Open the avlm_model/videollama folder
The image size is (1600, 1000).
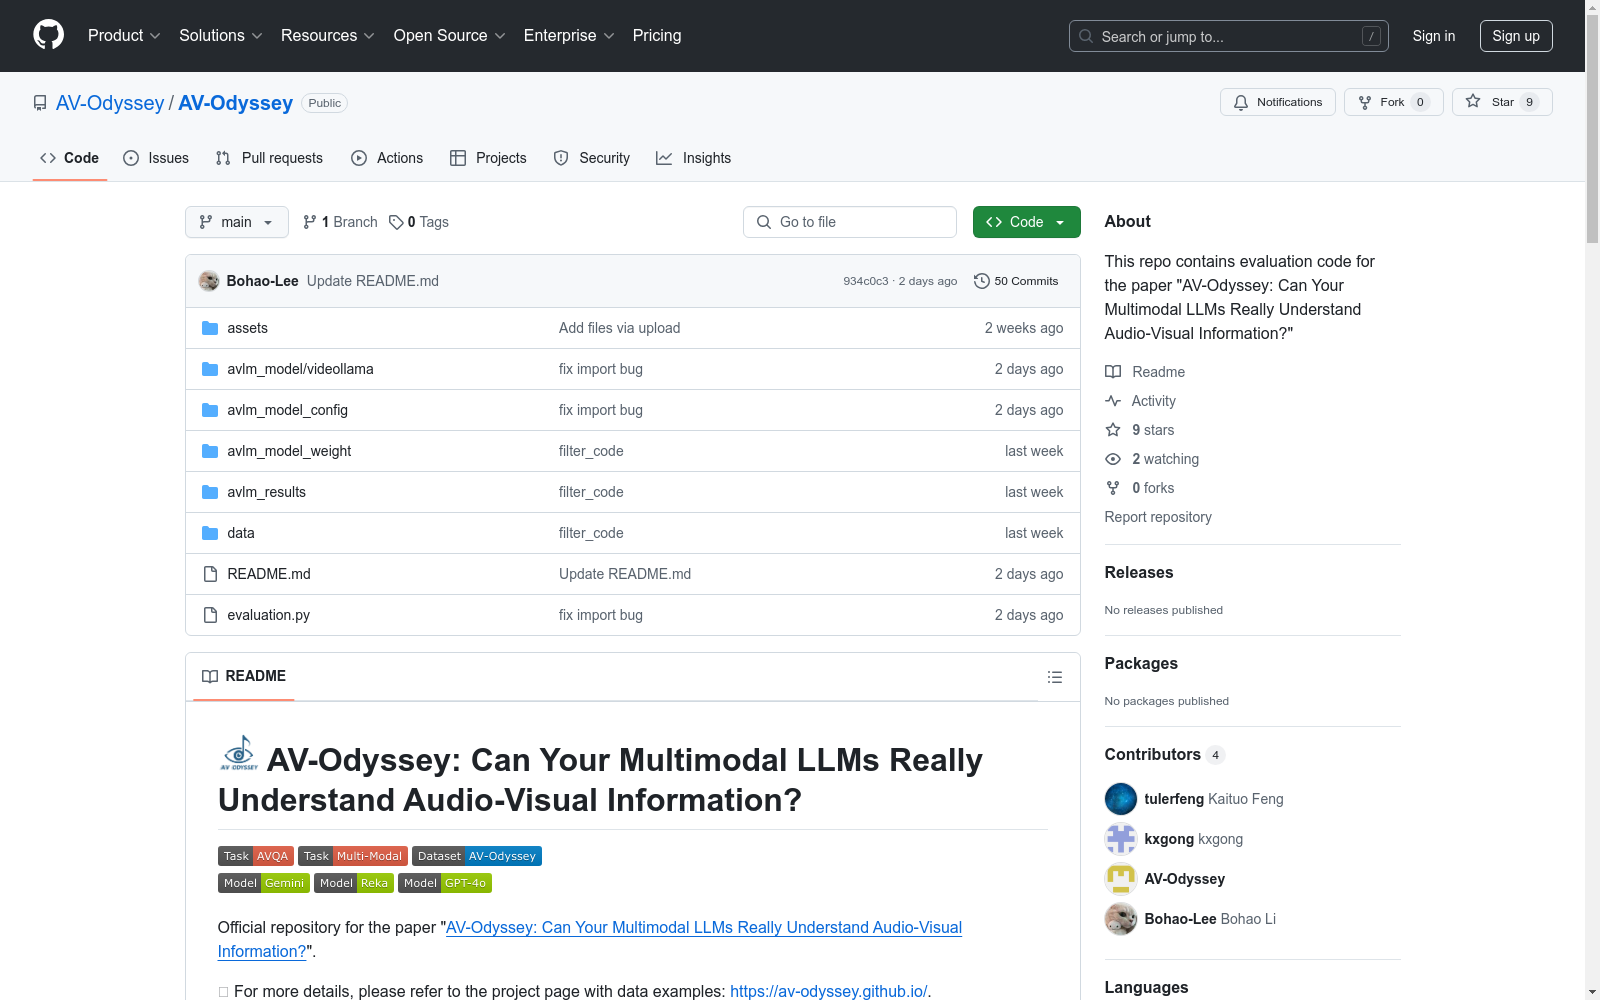[x=300, y=369]
